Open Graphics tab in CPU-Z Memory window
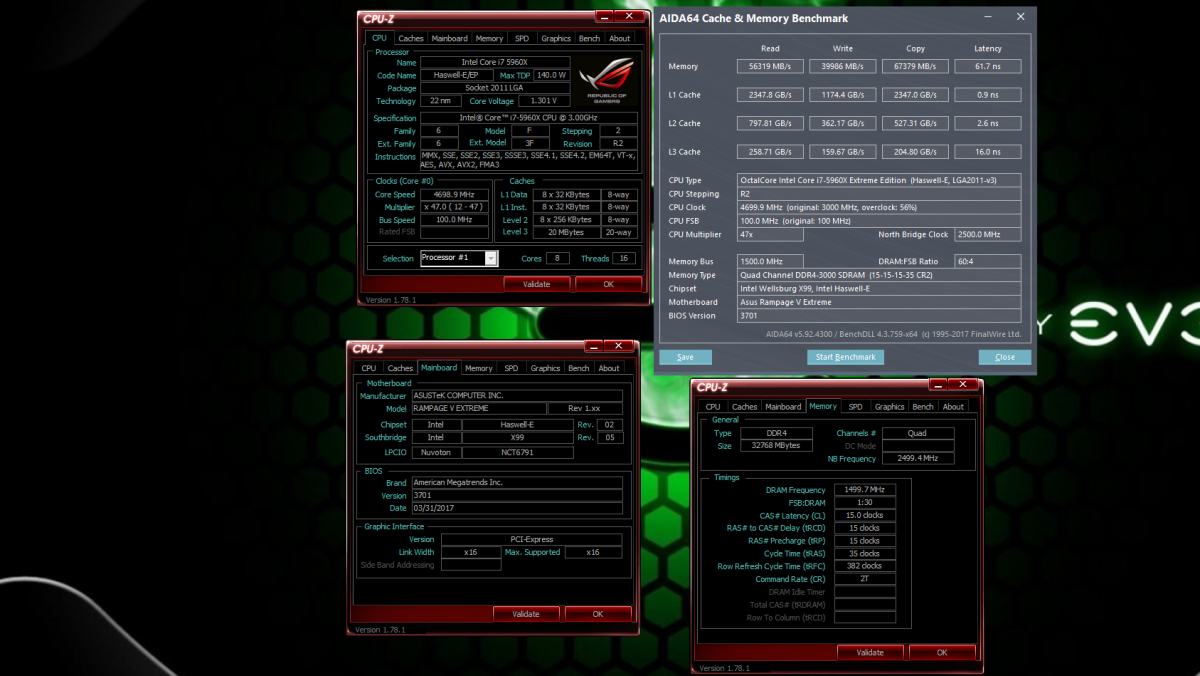The height and width of the screenshot is (676, 1200). tap(889, 407)
